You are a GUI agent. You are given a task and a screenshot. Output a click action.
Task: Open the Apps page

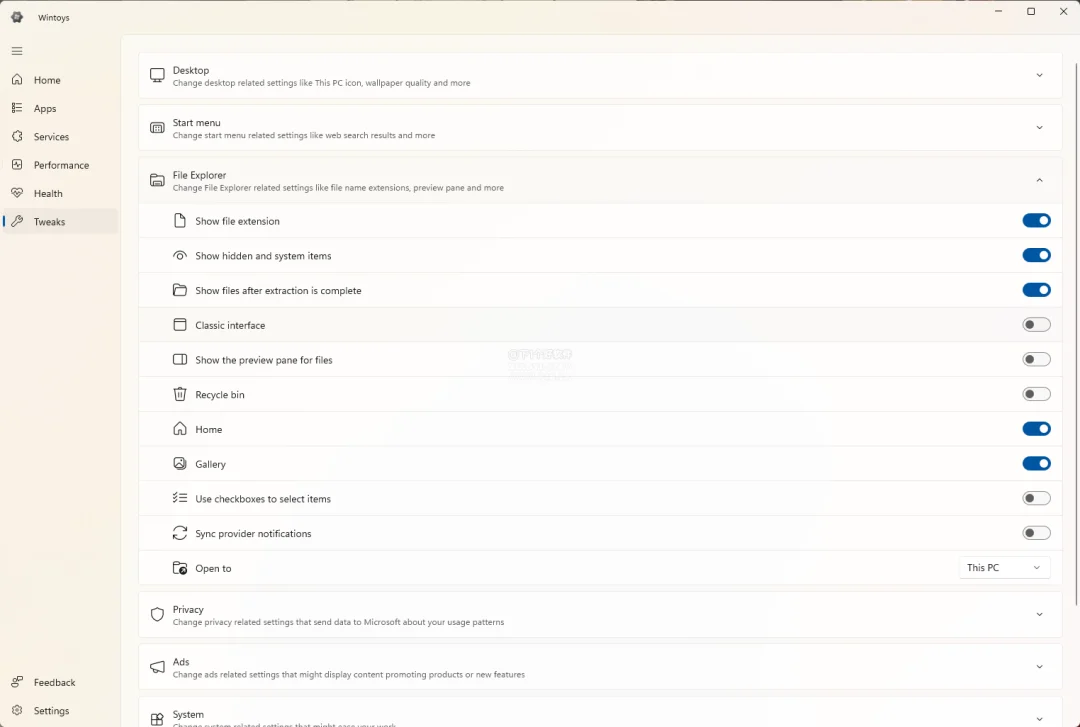61,108
